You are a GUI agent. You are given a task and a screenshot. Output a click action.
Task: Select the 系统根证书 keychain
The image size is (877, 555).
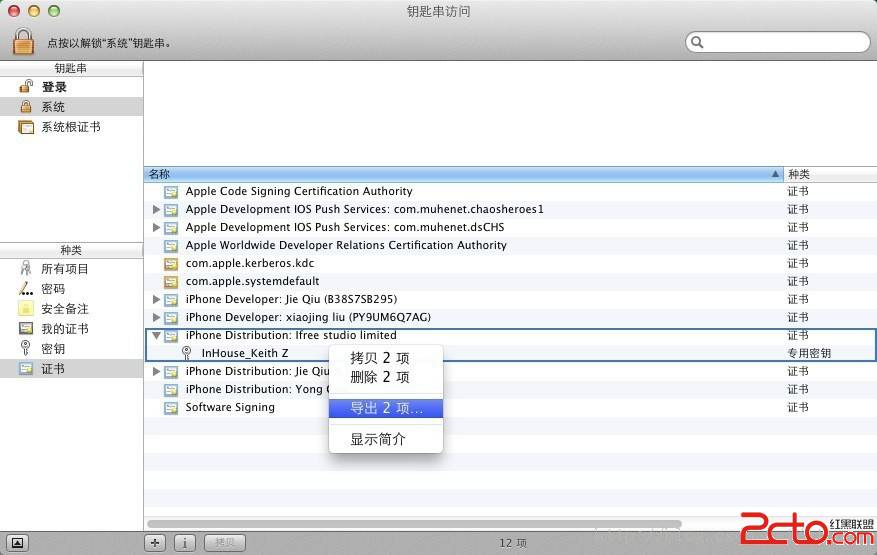(69, 127)
